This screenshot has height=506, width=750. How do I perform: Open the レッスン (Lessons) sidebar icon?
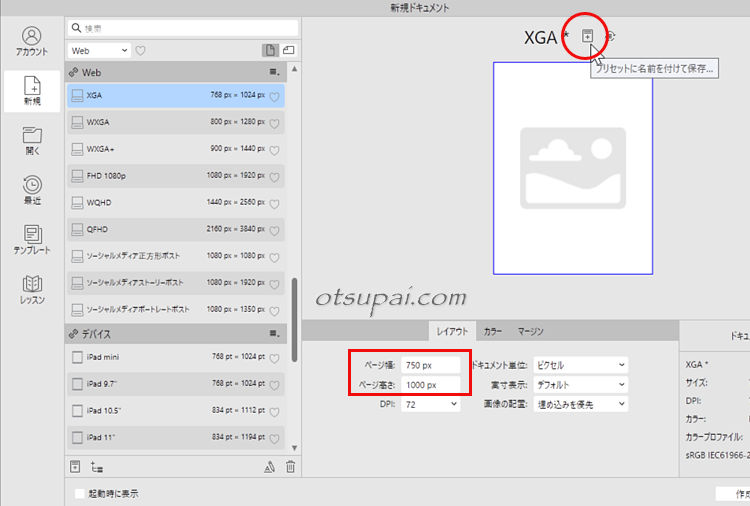(x=33, y=290)
